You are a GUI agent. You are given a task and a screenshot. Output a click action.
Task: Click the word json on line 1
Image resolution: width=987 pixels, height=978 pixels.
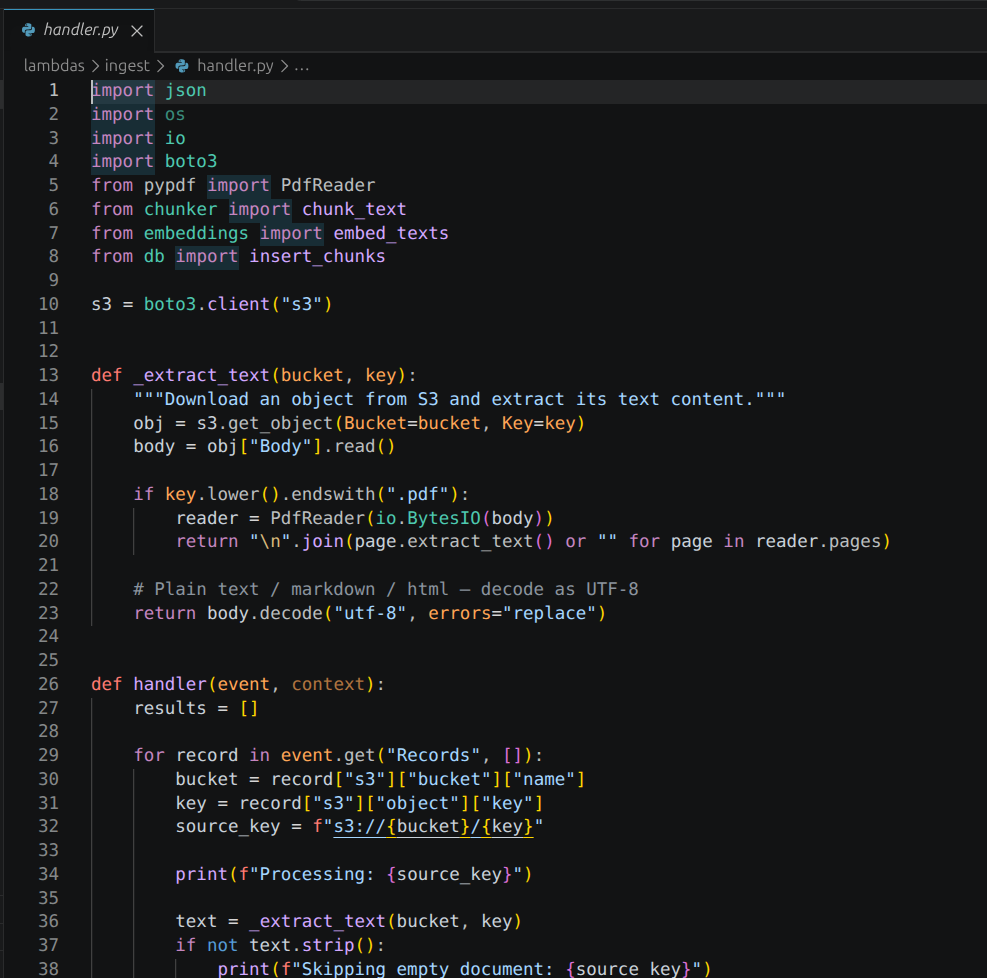[186, 91]
